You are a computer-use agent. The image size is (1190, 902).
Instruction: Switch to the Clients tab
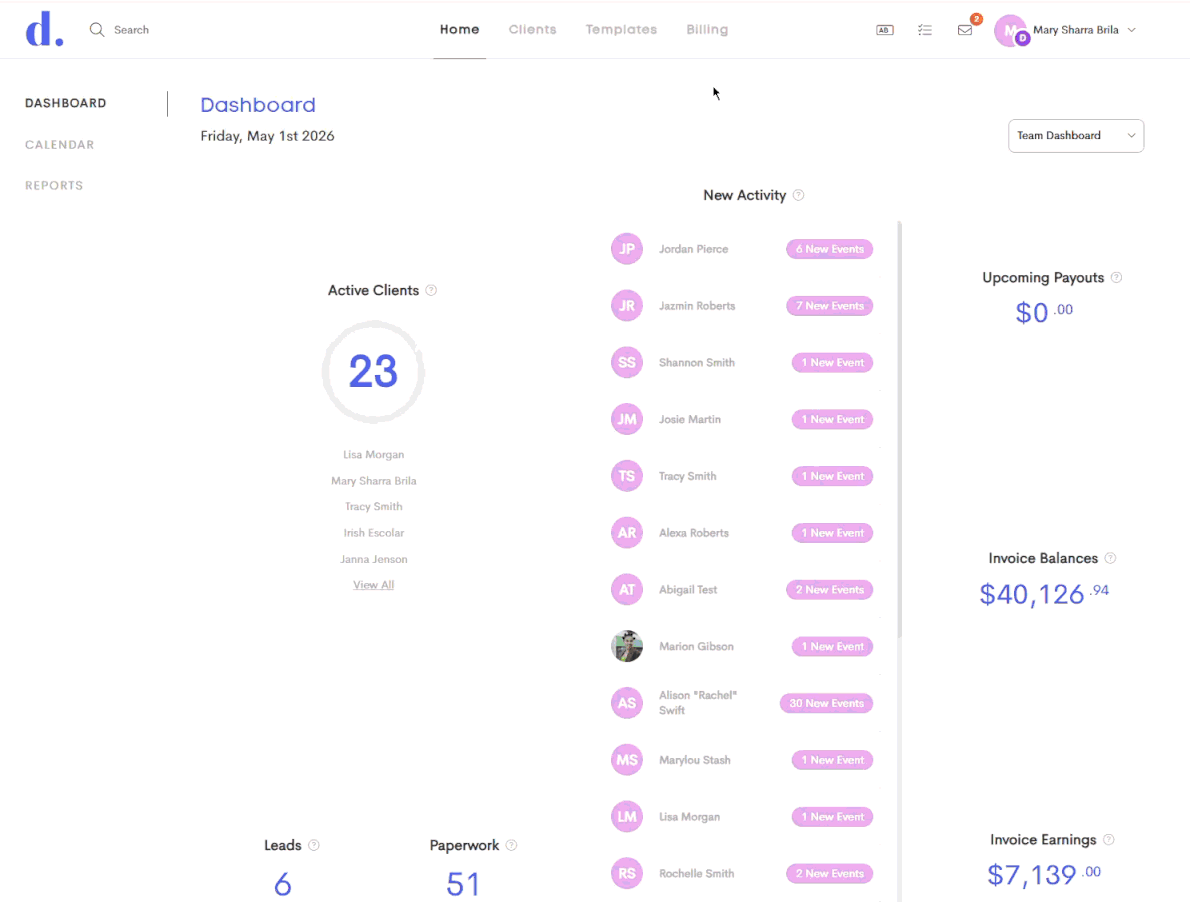[x=532, y=30]
